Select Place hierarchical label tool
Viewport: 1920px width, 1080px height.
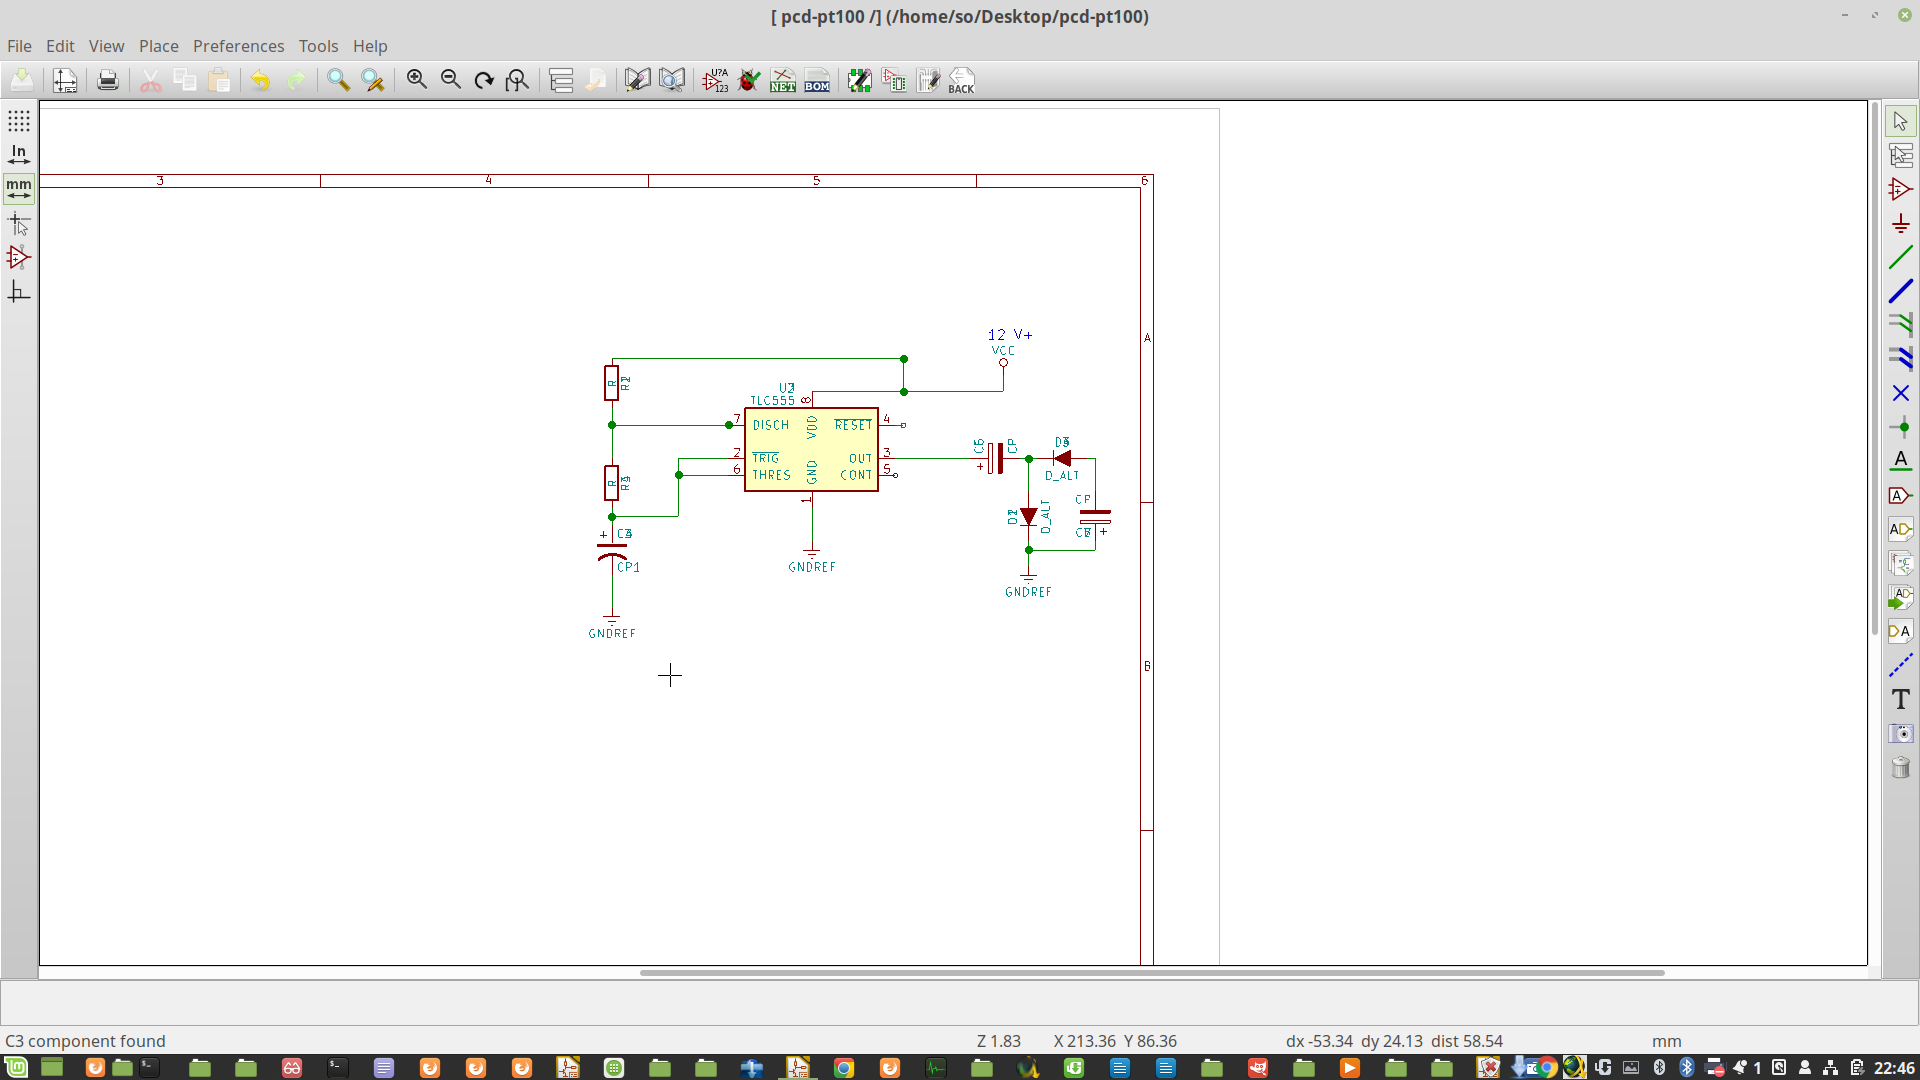(x=1901, y=529)
